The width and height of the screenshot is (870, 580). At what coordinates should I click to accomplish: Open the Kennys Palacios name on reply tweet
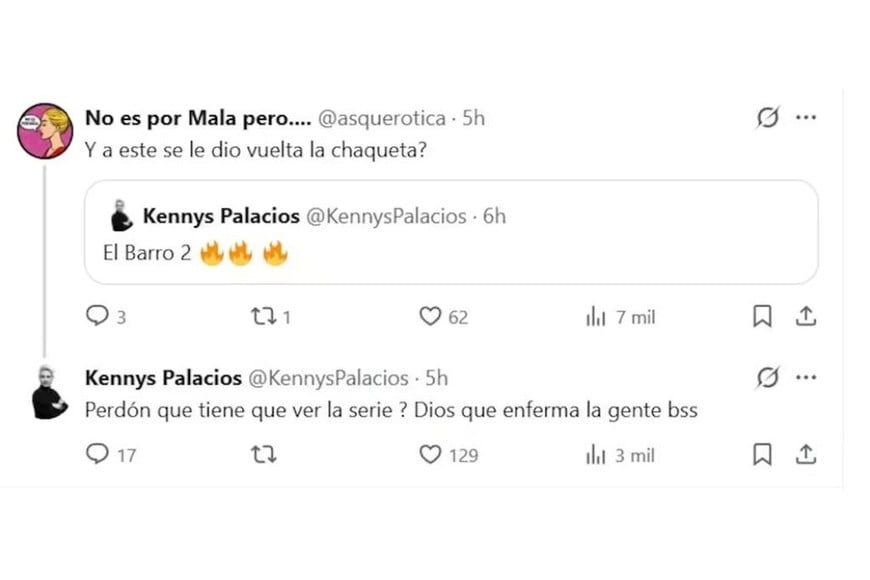[x=164, y=378]
